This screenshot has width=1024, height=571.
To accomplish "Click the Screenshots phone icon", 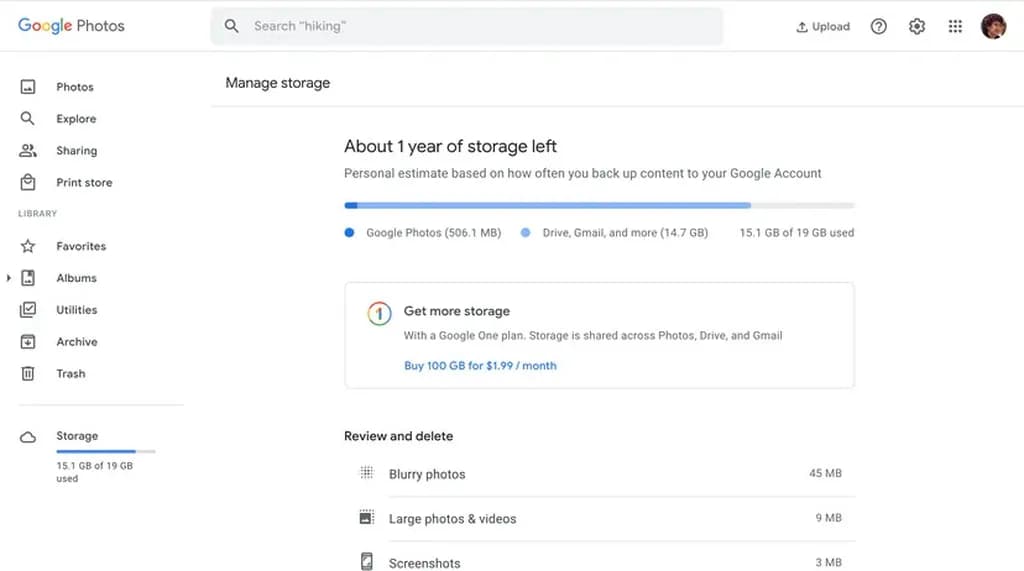I will [367, 562].
